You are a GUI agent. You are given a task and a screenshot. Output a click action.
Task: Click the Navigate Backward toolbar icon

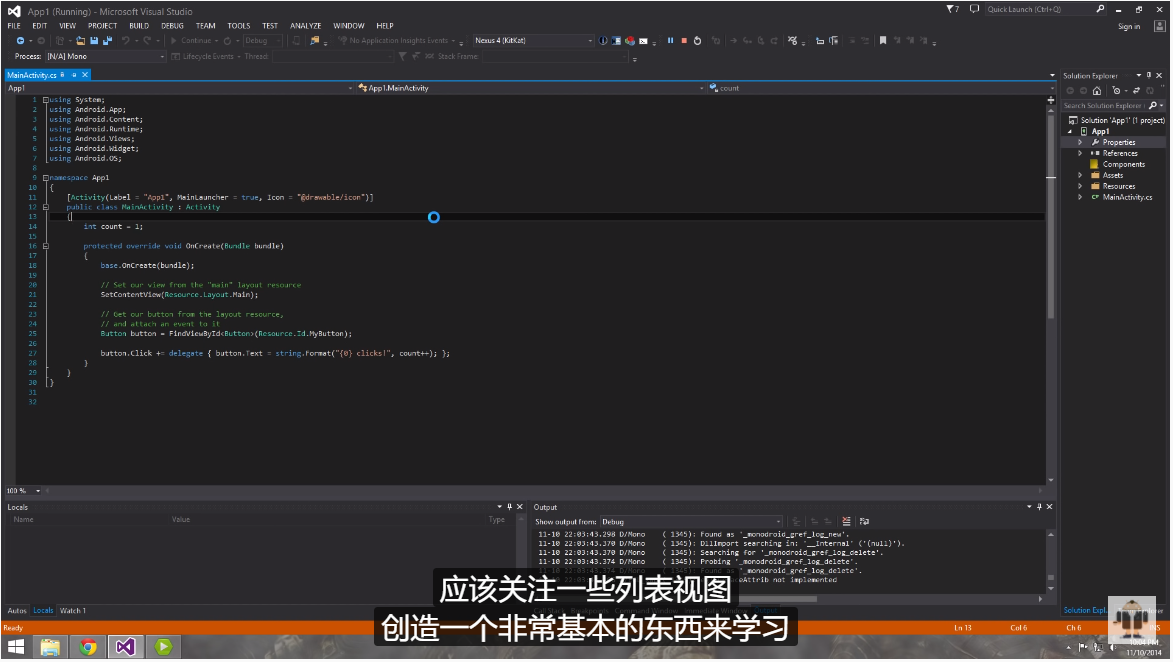pos(20,40)
